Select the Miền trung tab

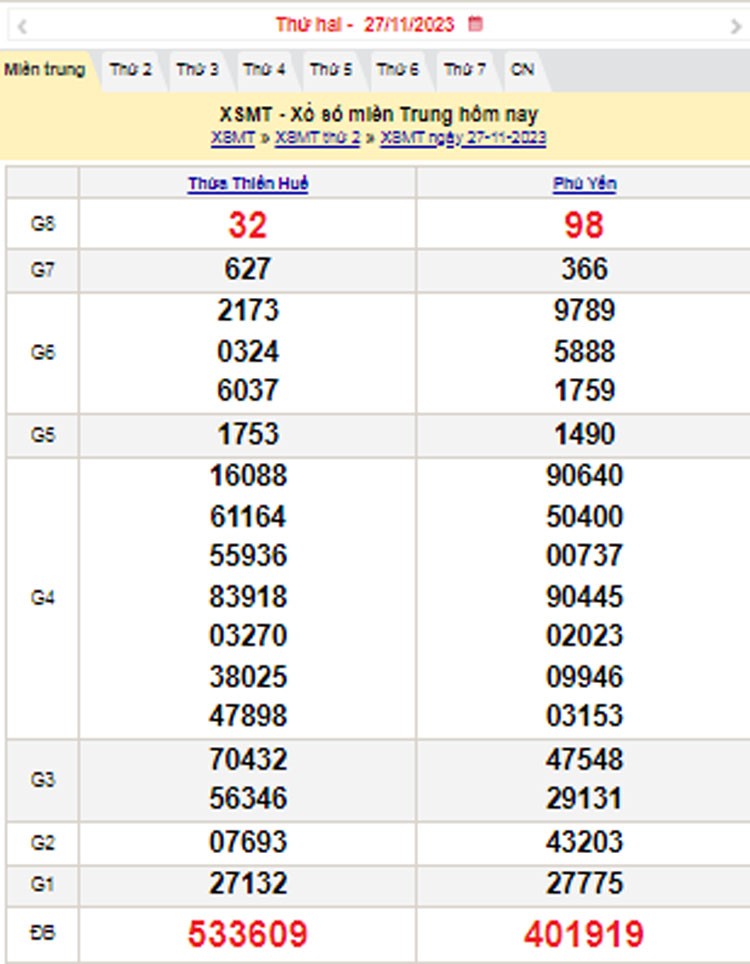[x=45, y=70]
